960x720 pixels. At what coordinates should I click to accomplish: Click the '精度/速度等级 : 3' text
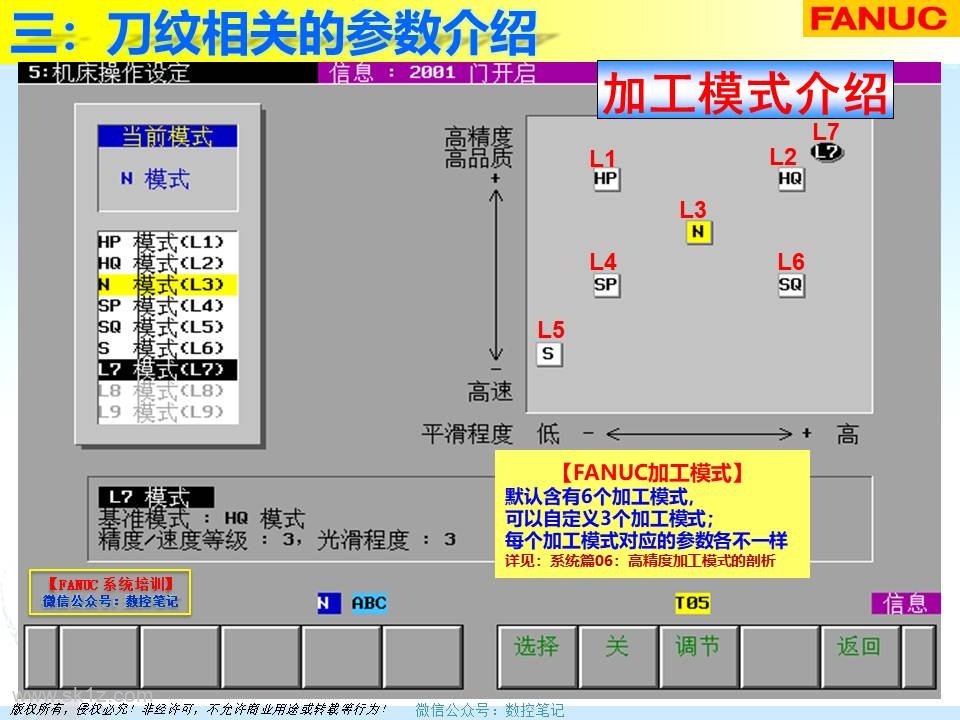[x=198, y=540]
